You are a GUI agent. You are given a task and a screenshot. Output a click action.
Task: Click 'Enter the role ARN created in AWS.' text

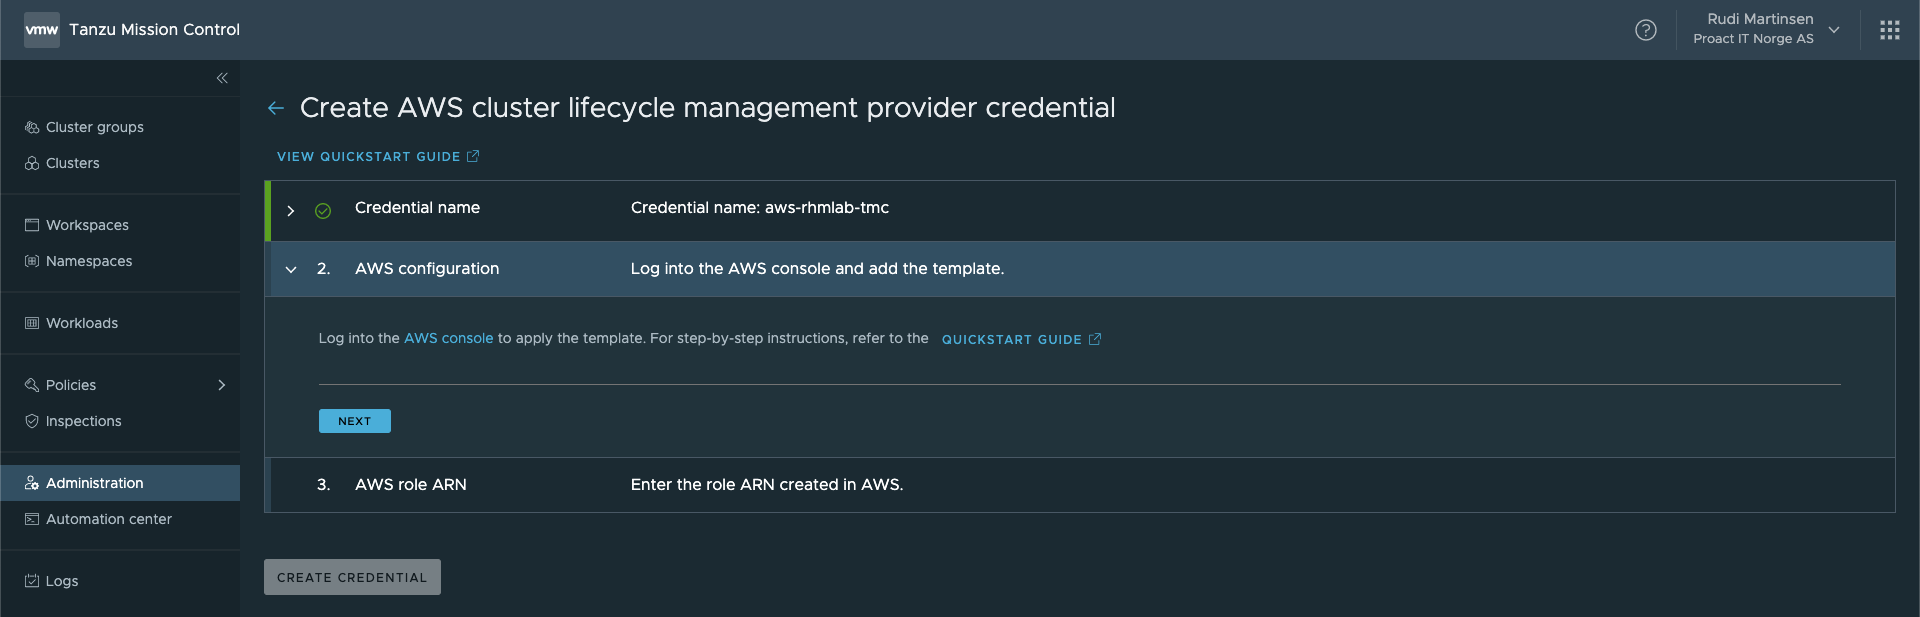767,485
